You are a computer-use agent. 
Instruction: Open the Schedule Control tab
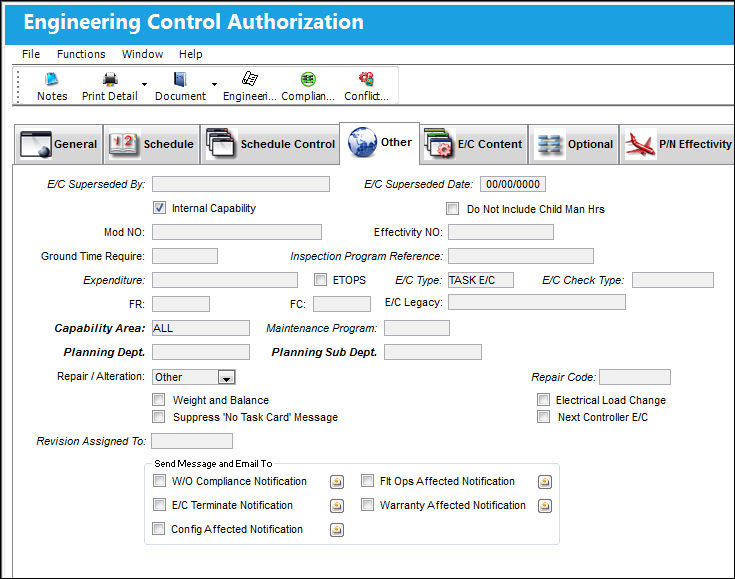pyautogui.click(x=270, y=144)
